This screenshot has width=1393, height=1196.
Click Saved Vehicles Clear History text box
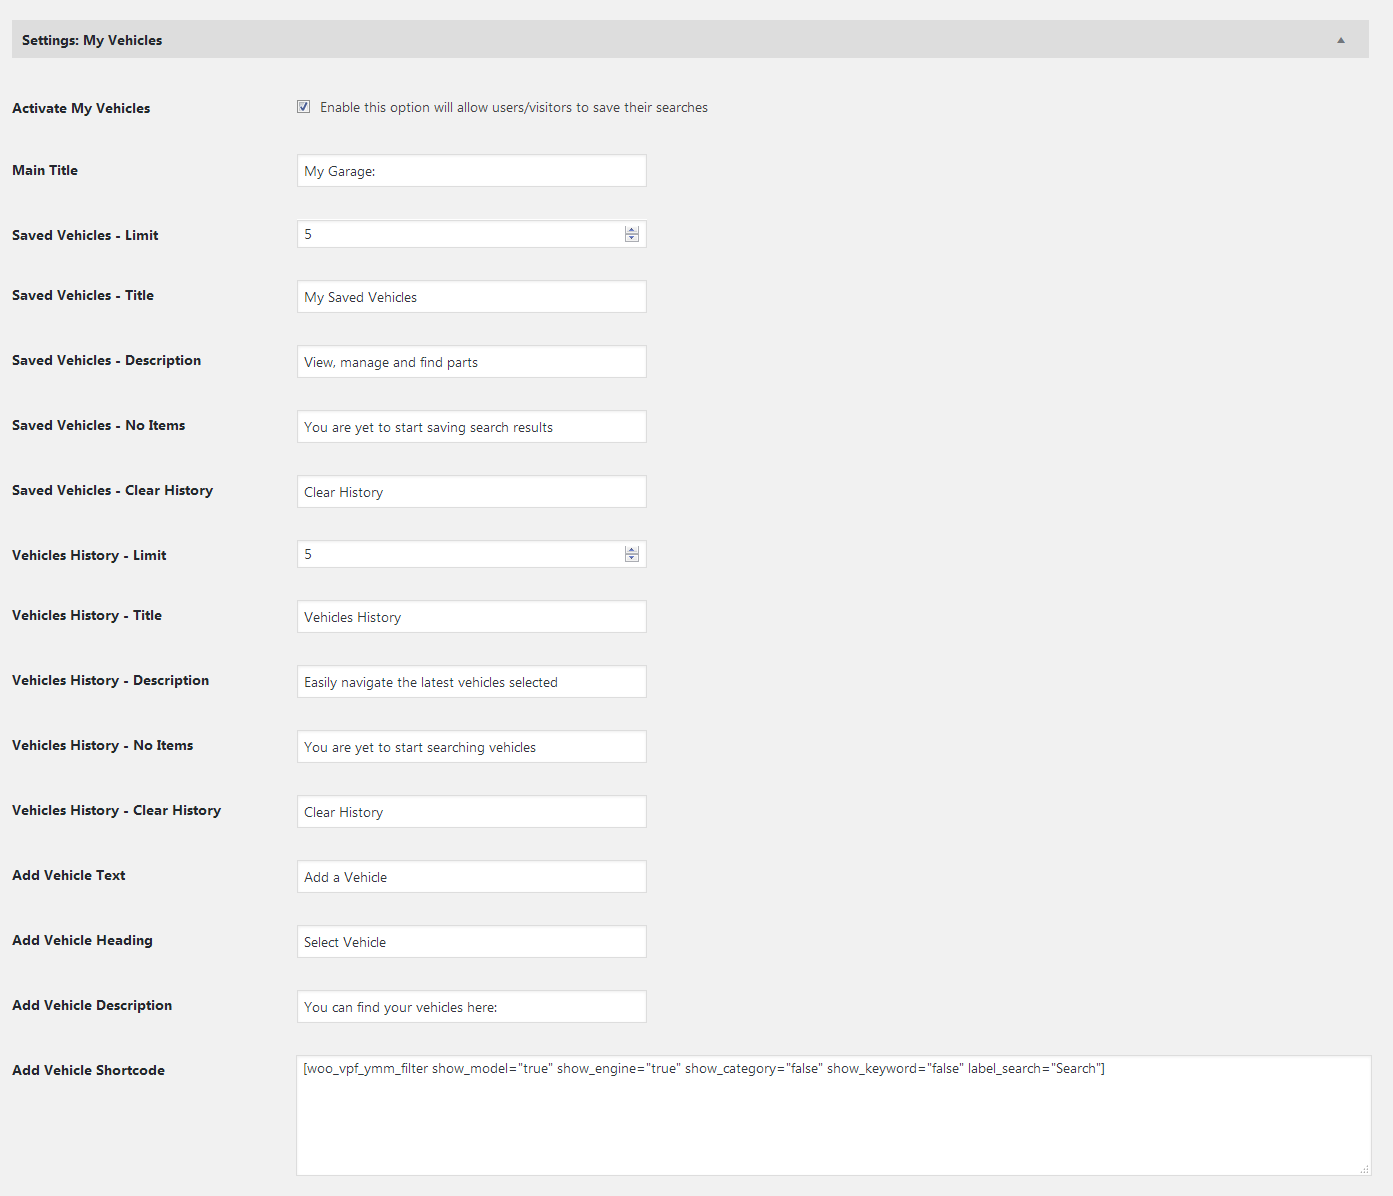471,492
